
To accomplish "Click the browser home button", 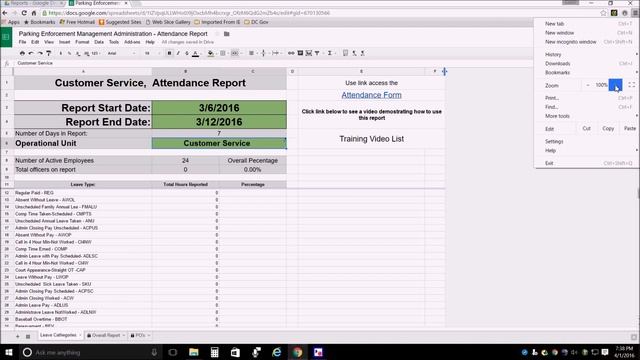I will 34,13.
